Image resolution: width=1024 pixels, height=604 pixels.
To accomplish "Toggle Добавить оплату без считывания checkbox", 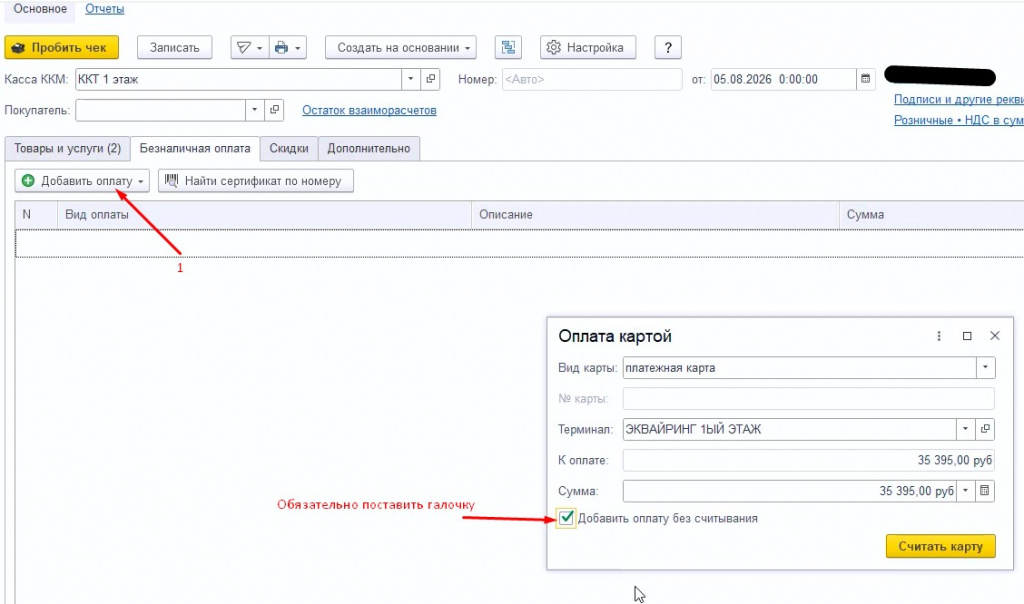I will [x=566, y=518].
